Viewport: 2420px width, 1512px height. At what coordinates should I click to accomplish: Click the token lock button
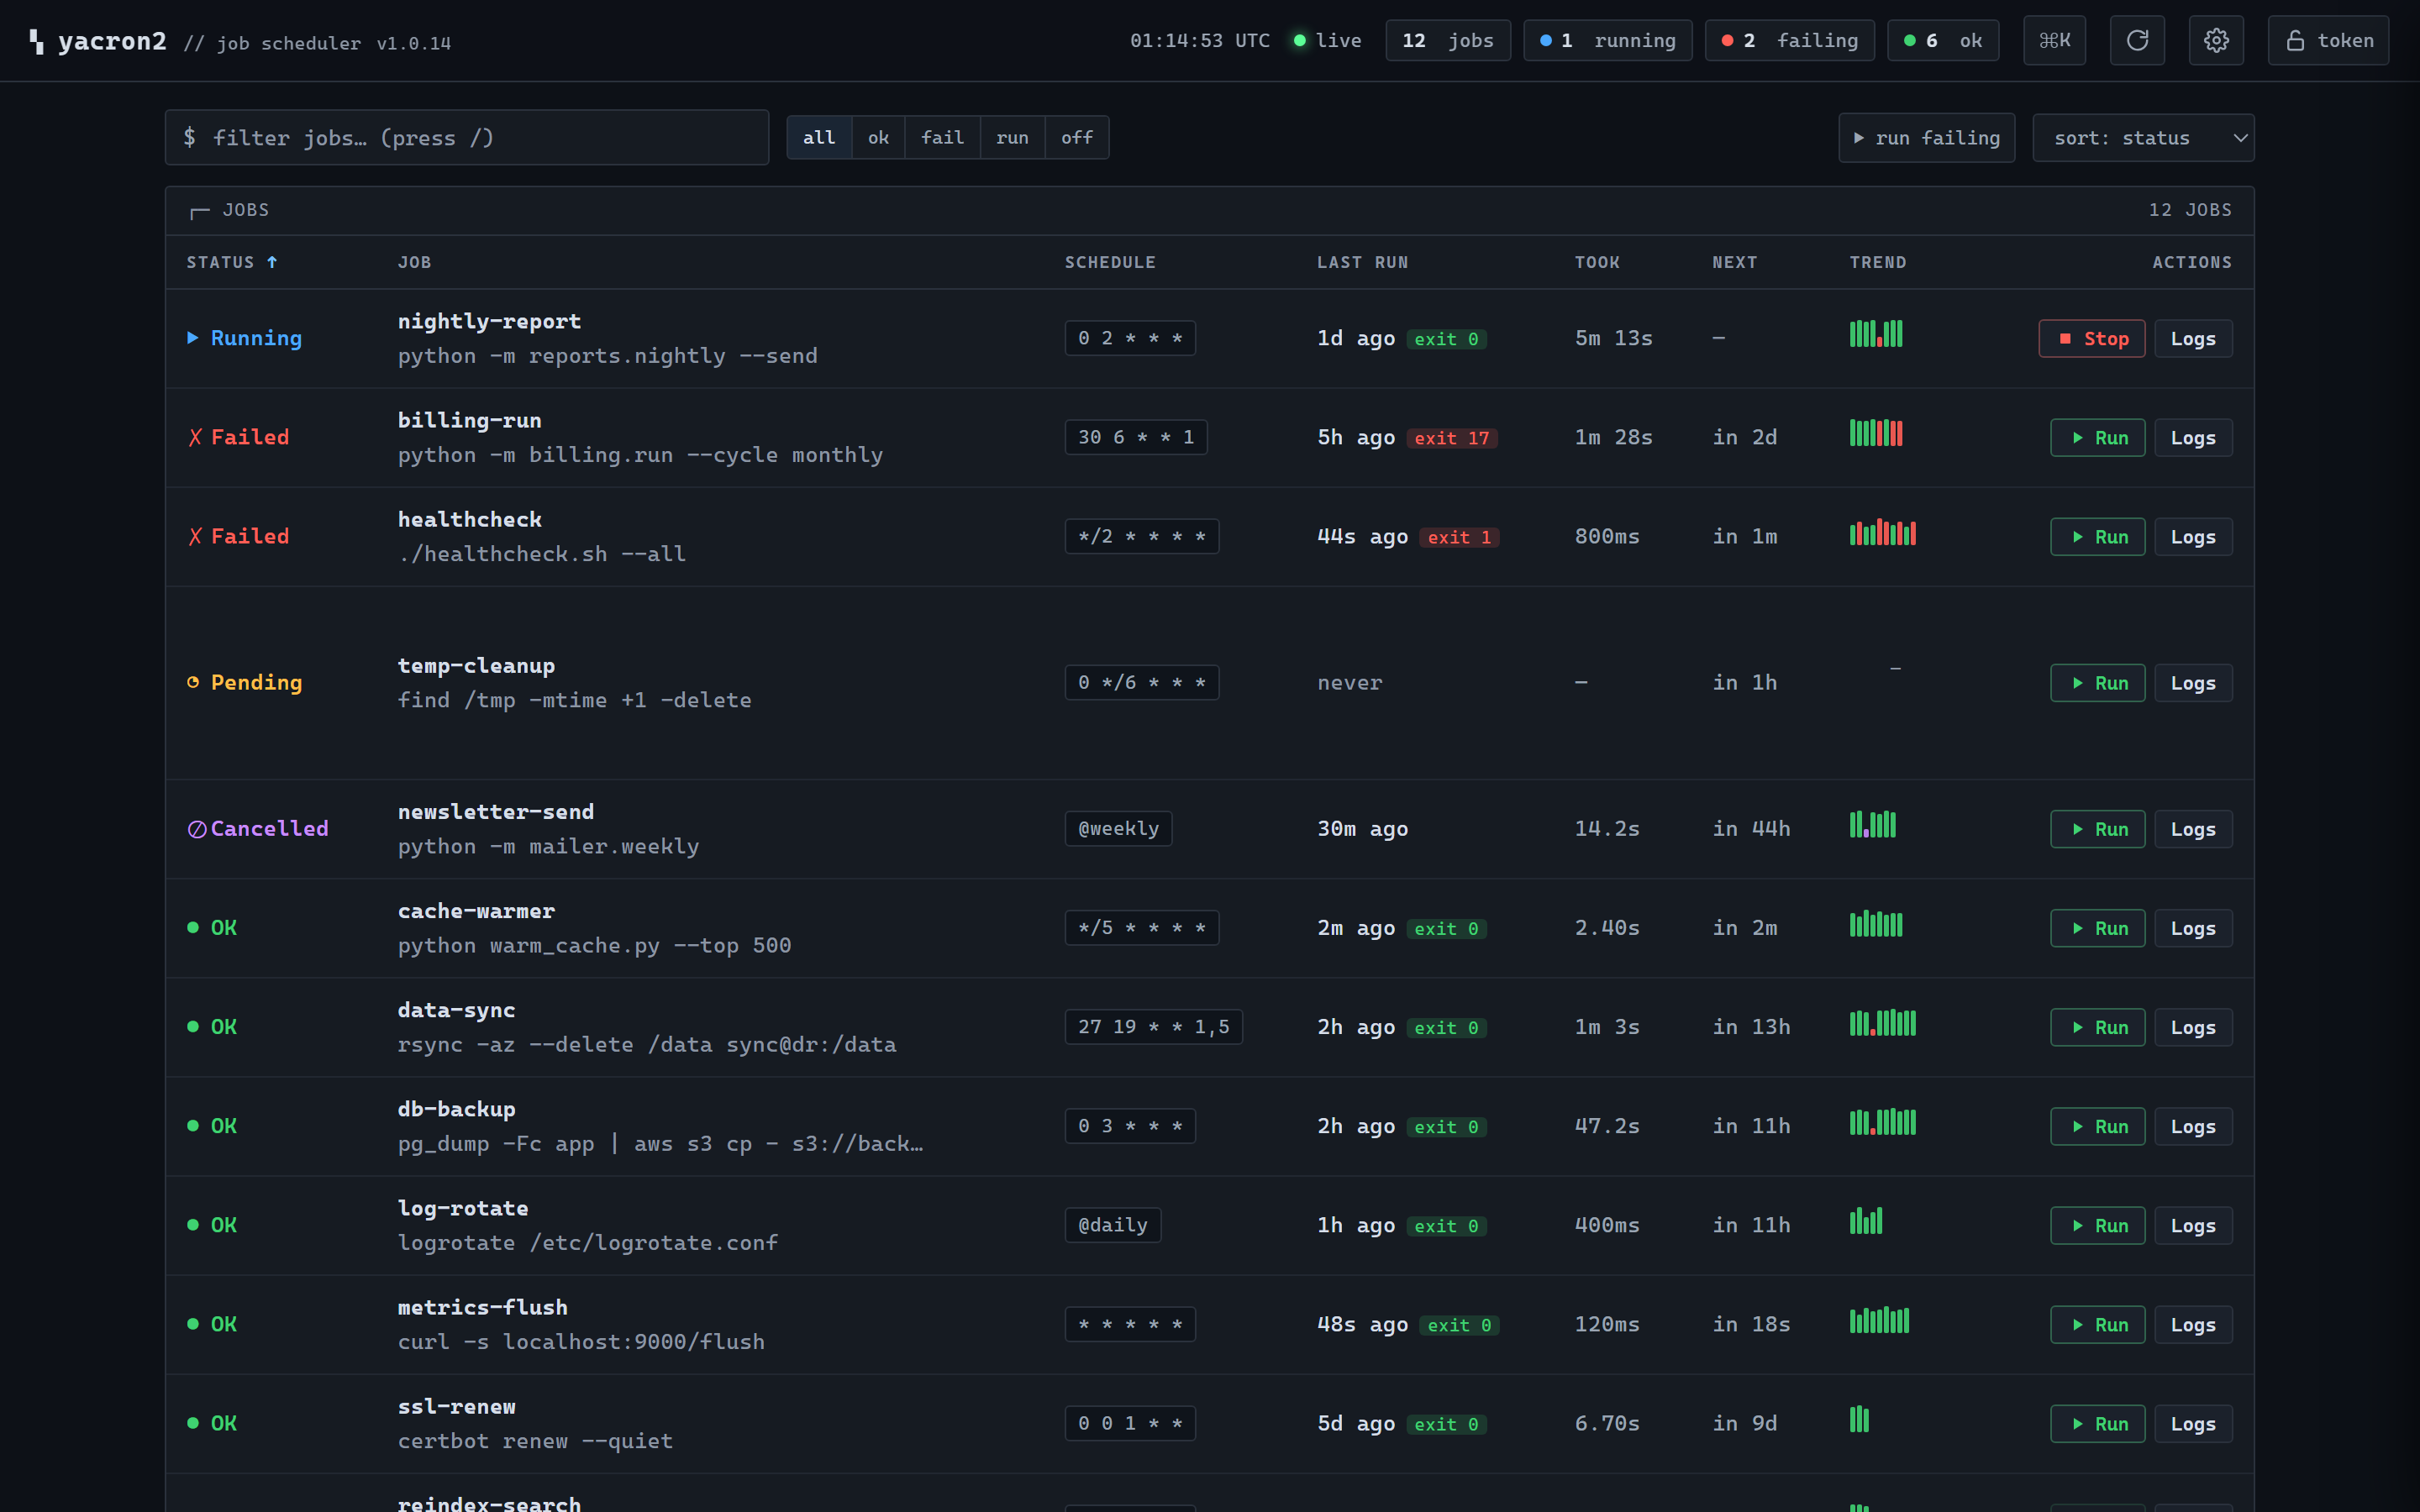coord(2328,41)
